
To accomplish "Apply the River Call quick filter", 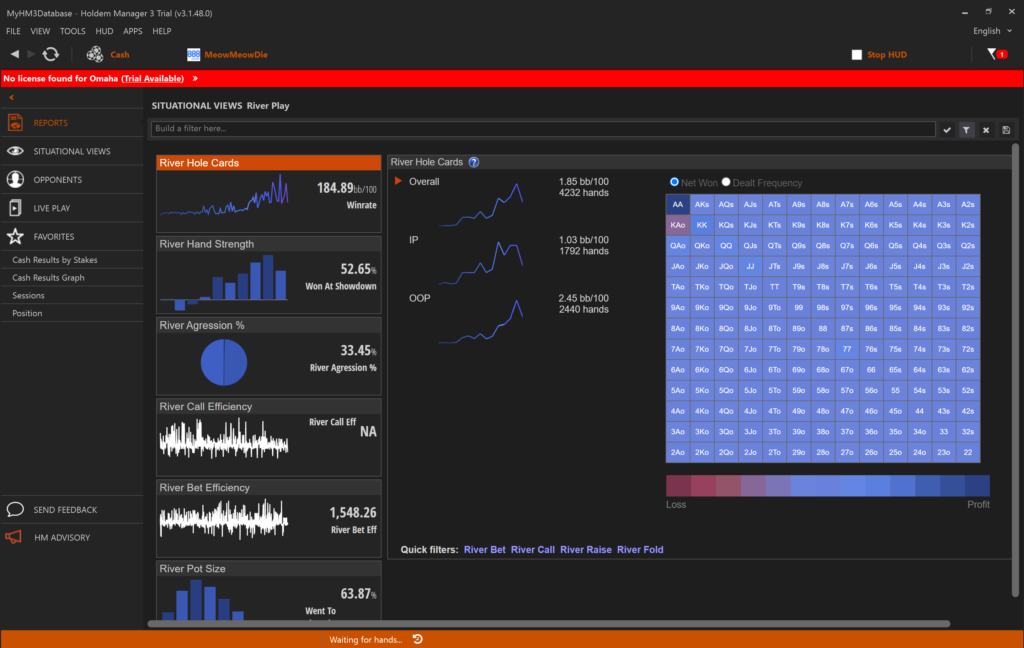I will (533, 549).
